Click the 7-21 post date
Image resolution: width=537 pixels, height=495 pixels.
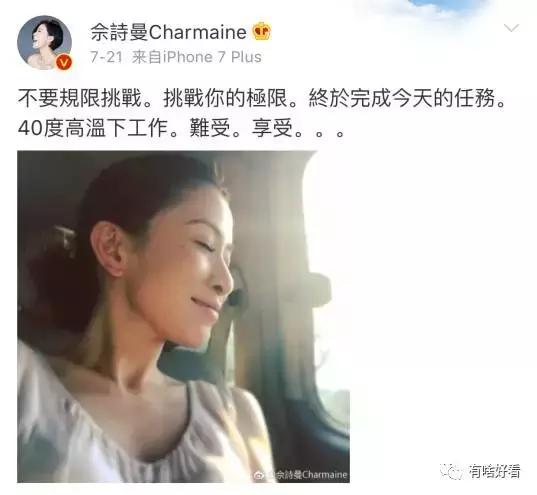coord(106,57)
